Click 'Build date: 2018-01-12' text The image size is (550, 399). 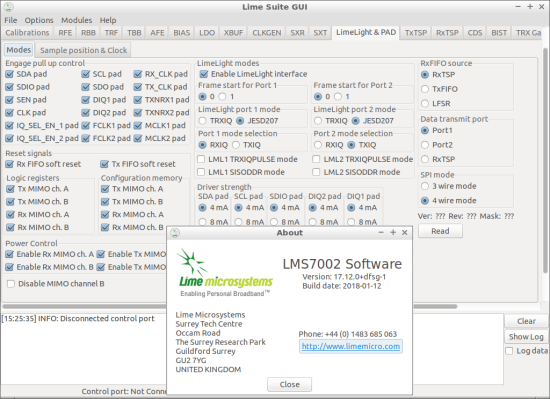tap(342, 286)
